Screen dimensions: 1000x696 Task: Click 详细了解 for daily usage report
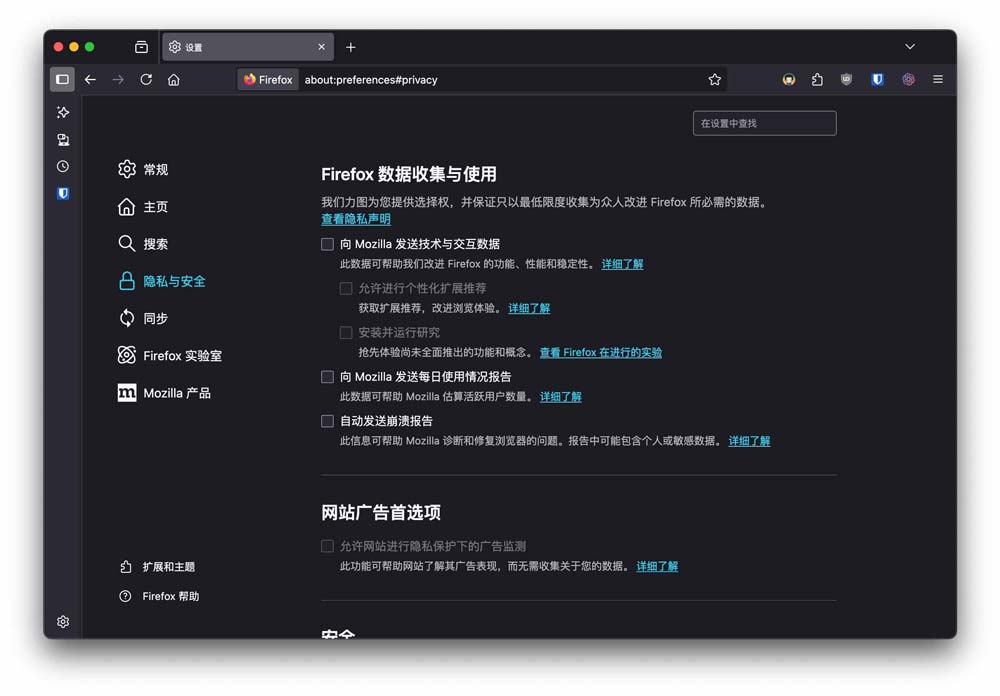[x=561, y=397]
